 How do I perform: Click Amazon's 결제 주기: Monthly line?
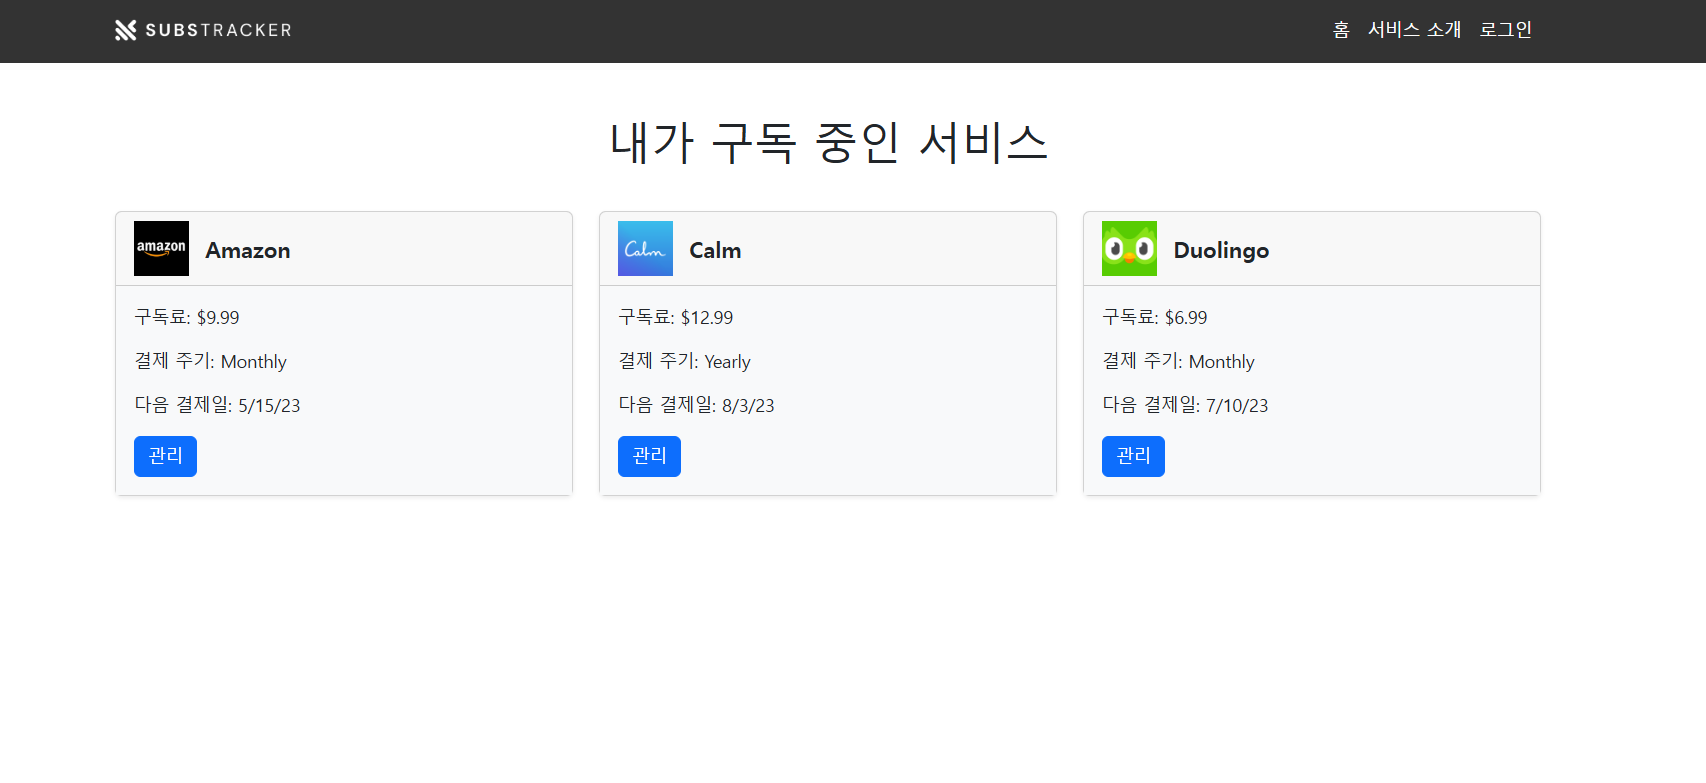[x=210, y=361]
